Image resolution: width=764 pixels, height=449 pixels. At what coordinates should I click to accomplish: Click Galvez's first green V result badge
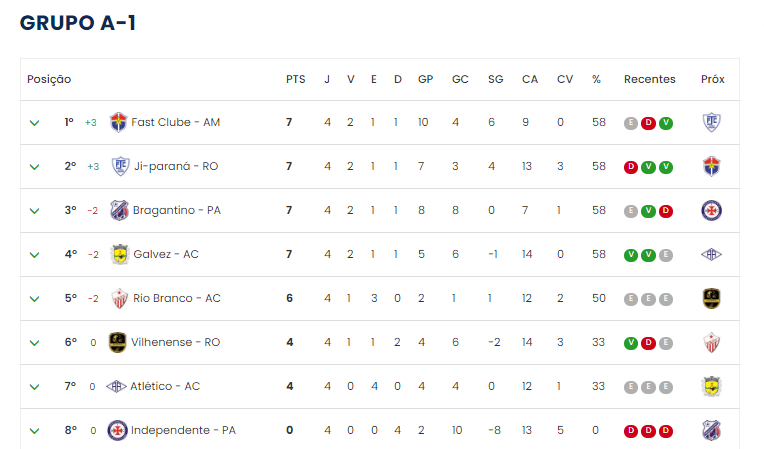tap(631, 255)
